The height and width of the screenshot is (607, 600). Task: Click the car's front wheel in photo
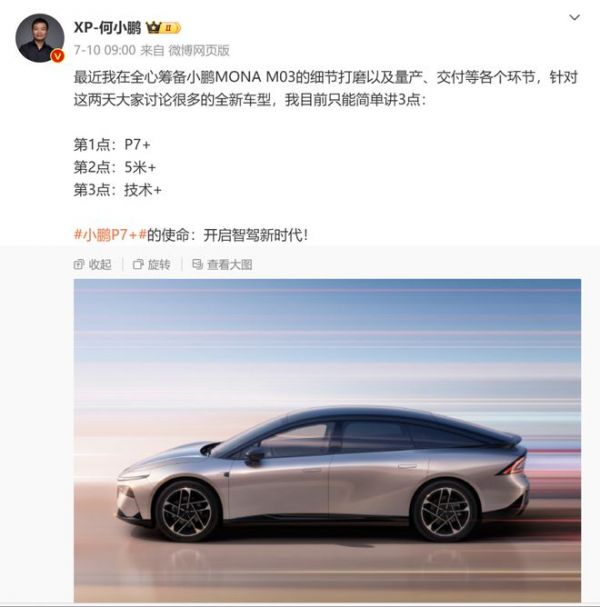(187, 511)
